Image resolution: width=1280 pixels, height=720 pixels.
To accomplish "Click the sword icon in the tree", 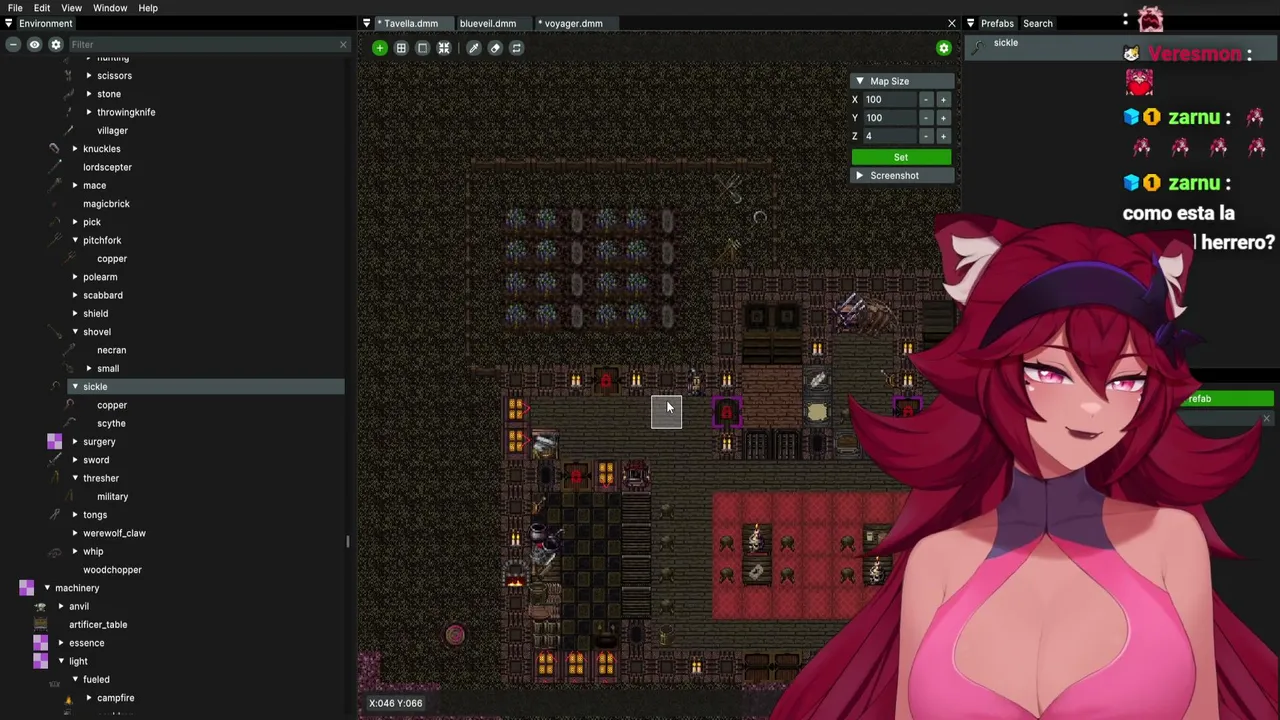I will point(54,460).
